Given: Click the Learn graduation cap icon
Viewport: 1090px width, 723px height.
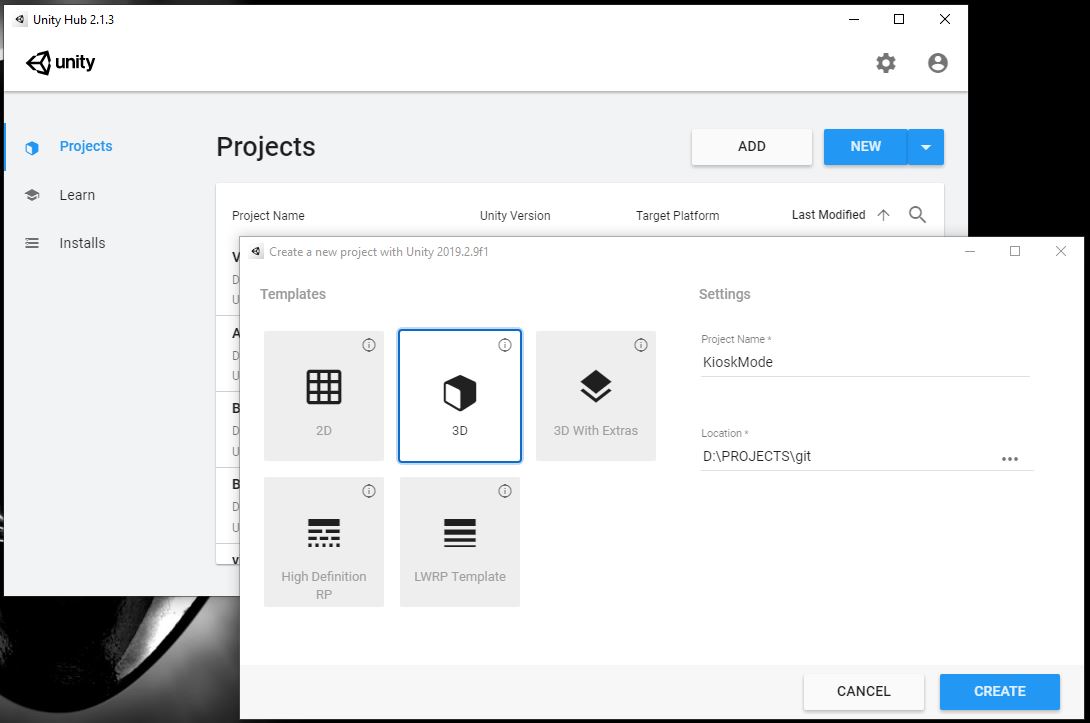Looking at the screenshot, I should [32, 195].
